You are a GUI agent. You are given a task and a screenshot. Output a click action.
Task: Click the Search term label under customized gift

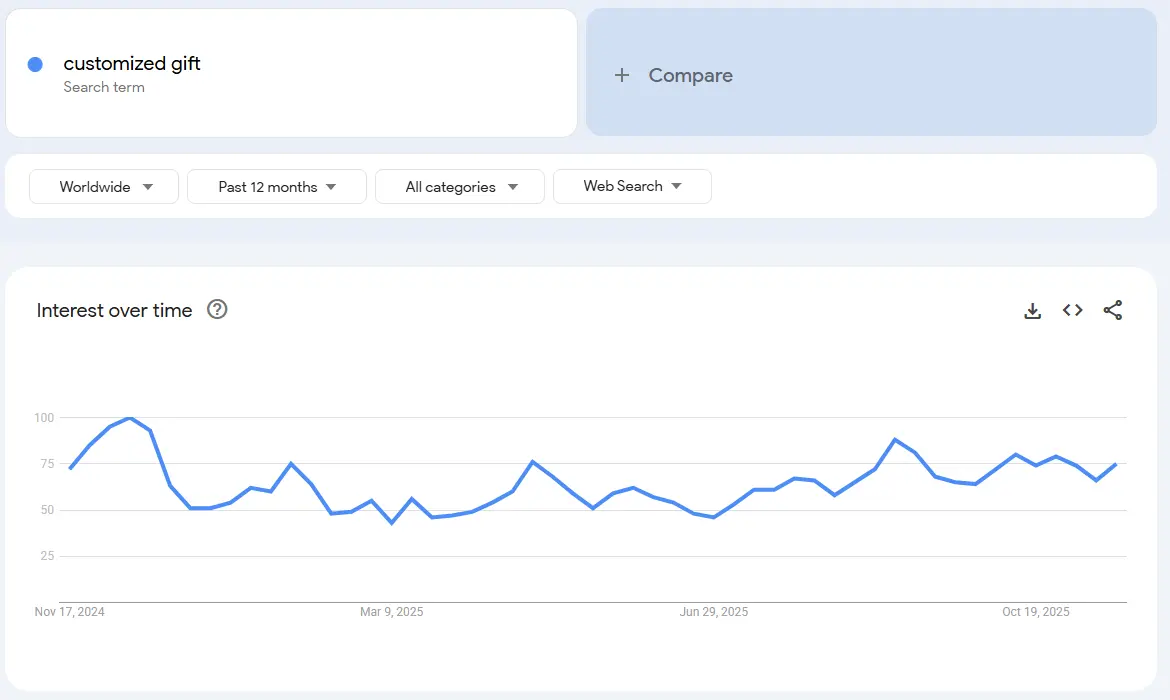pyautogui.click(x=104, y=87)
